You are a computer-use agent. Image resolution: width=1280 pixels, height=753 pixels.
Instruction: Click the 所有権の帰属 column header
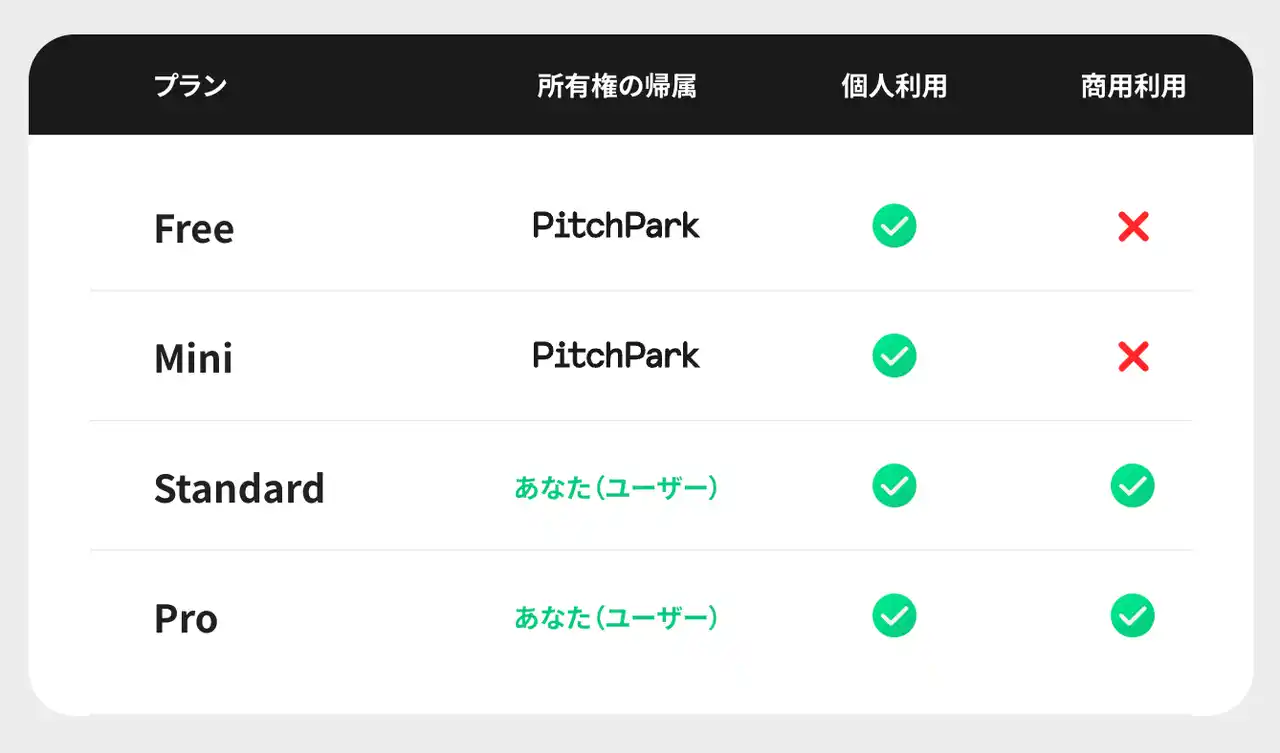(616, 86)
